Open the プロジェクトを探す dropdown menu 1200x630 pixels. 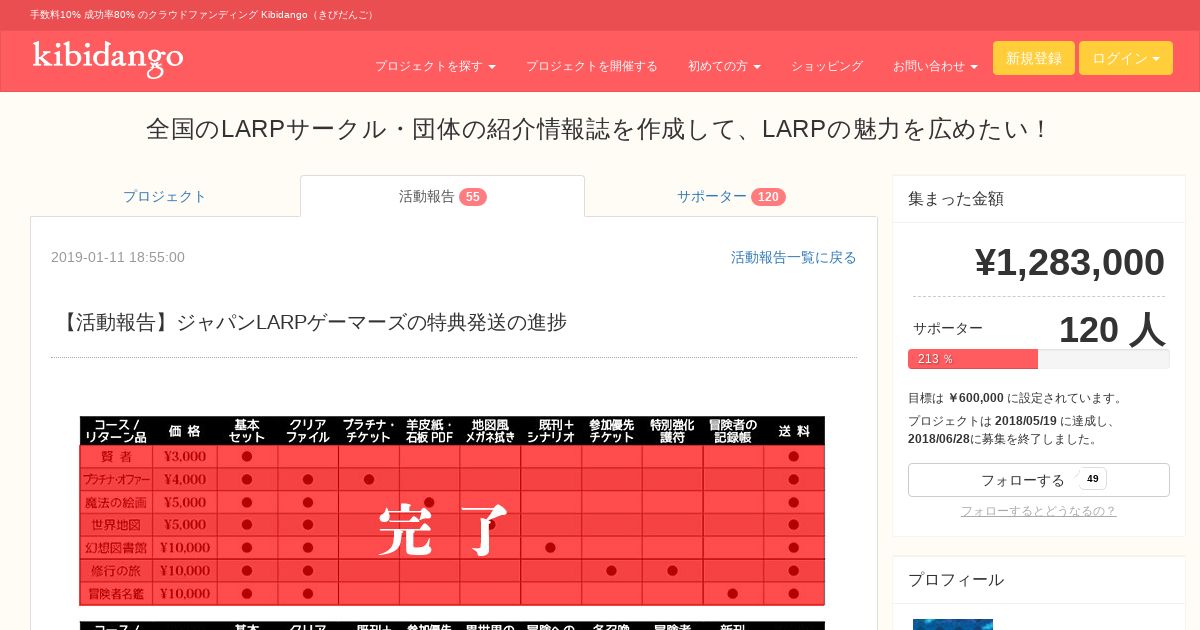(435, 66)
